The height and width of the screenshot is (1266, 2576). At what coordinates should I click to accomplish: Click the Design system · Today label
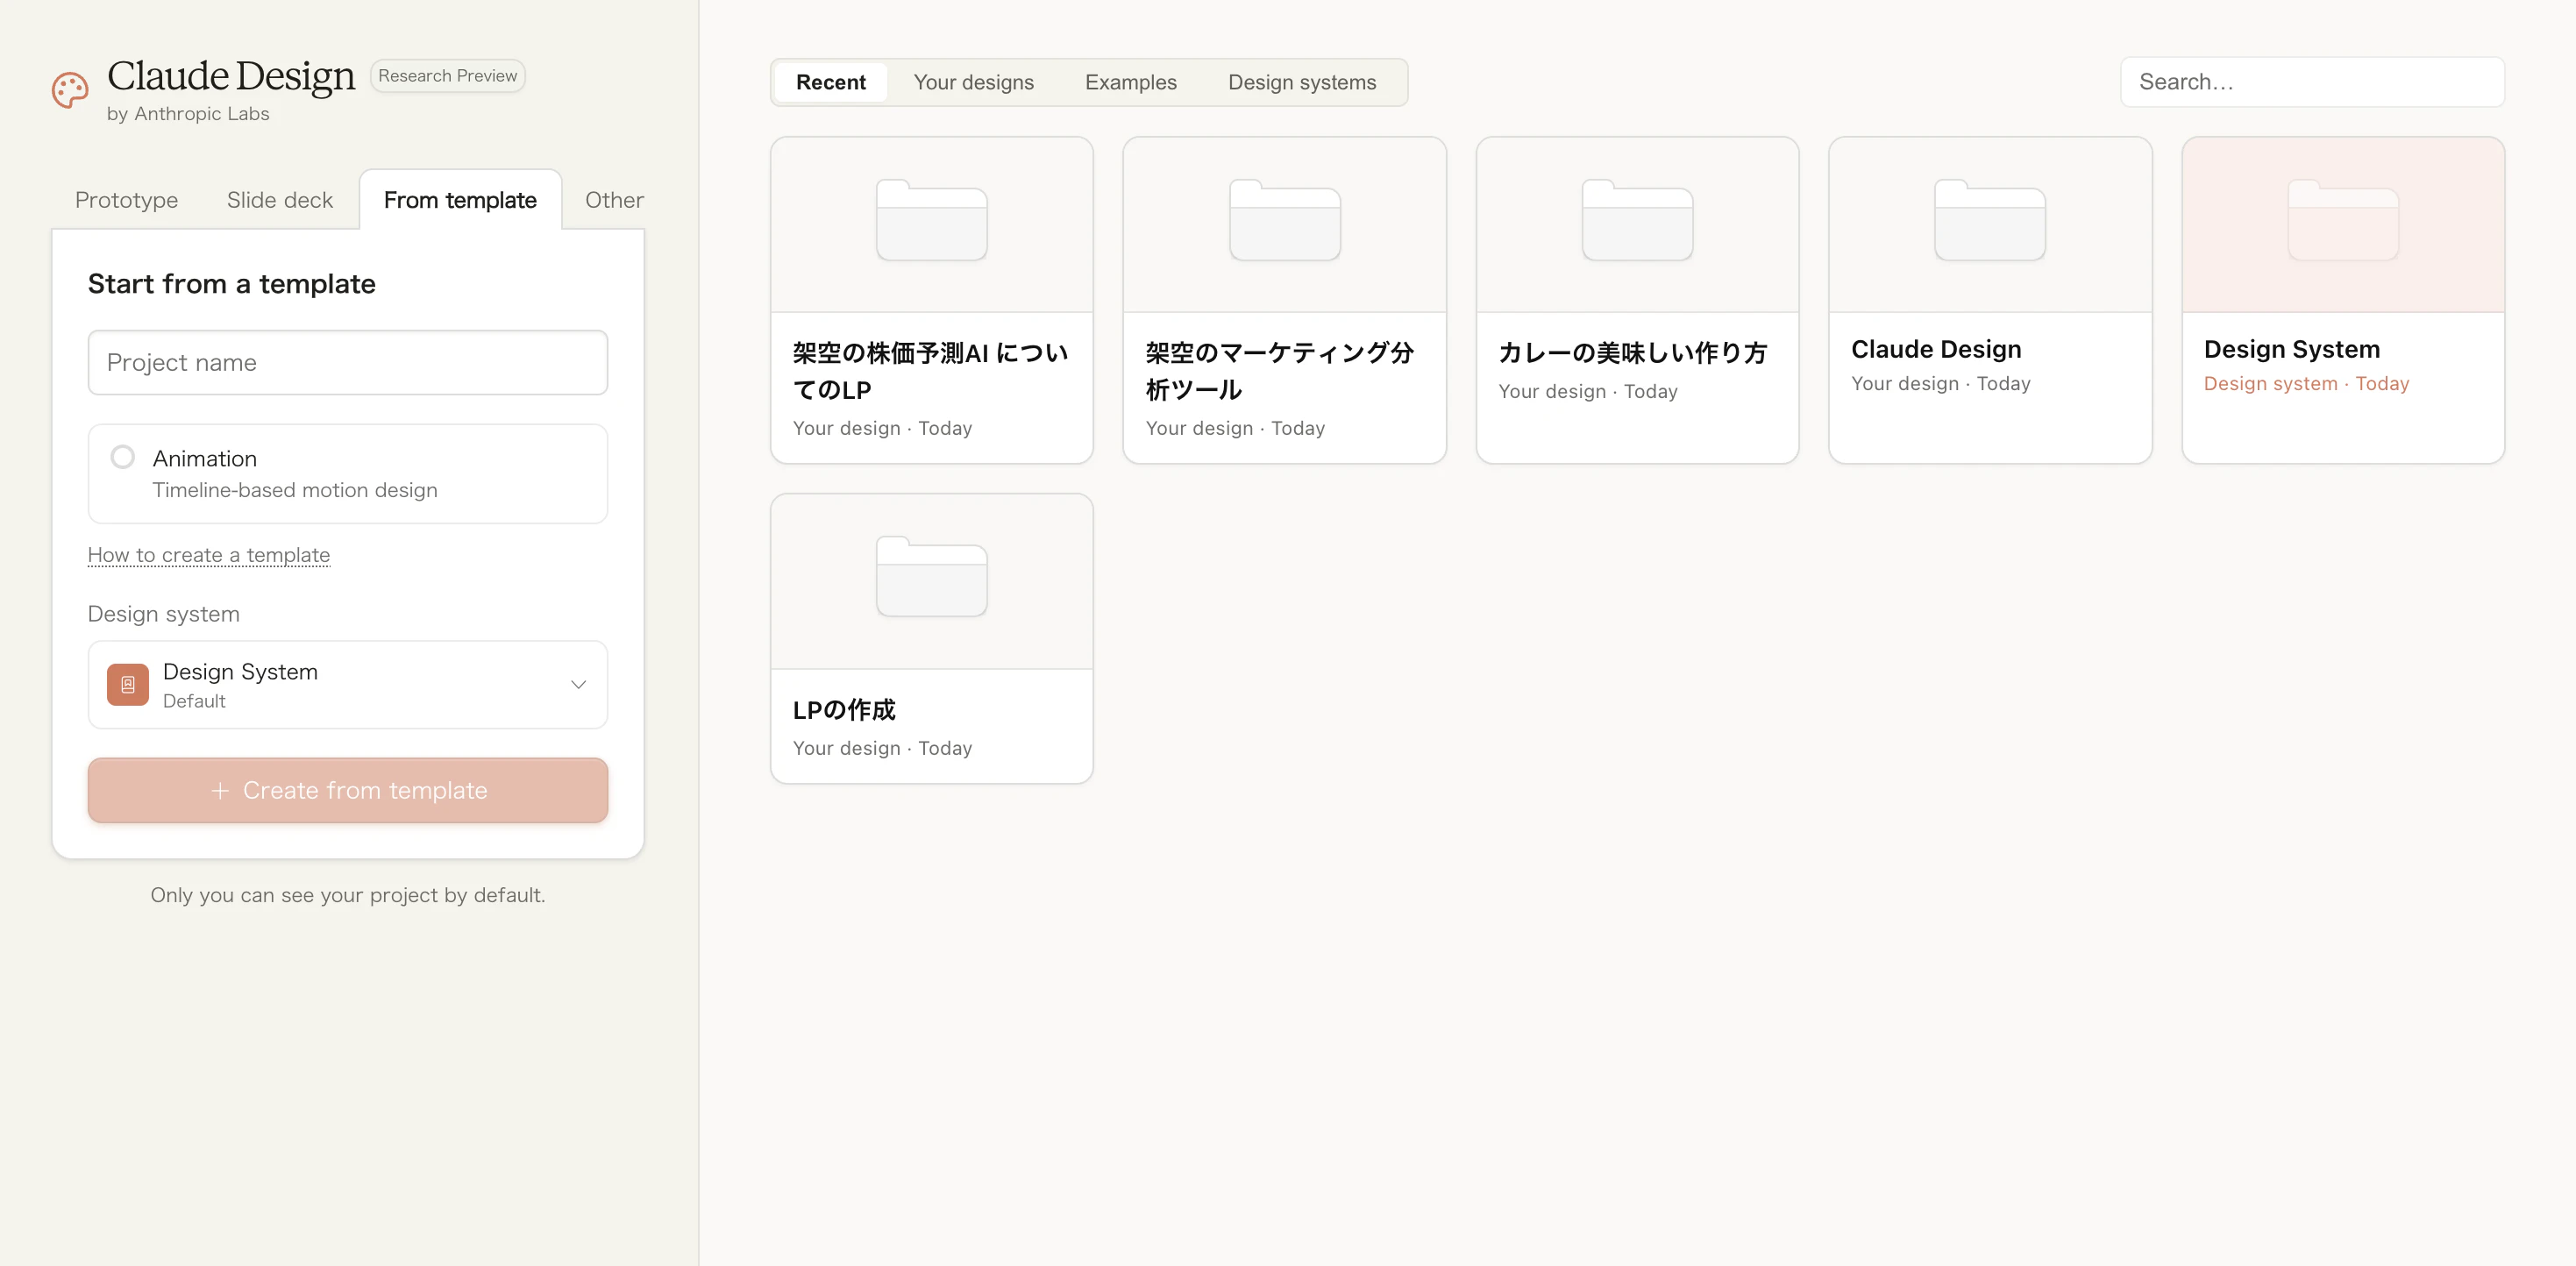2306,384
